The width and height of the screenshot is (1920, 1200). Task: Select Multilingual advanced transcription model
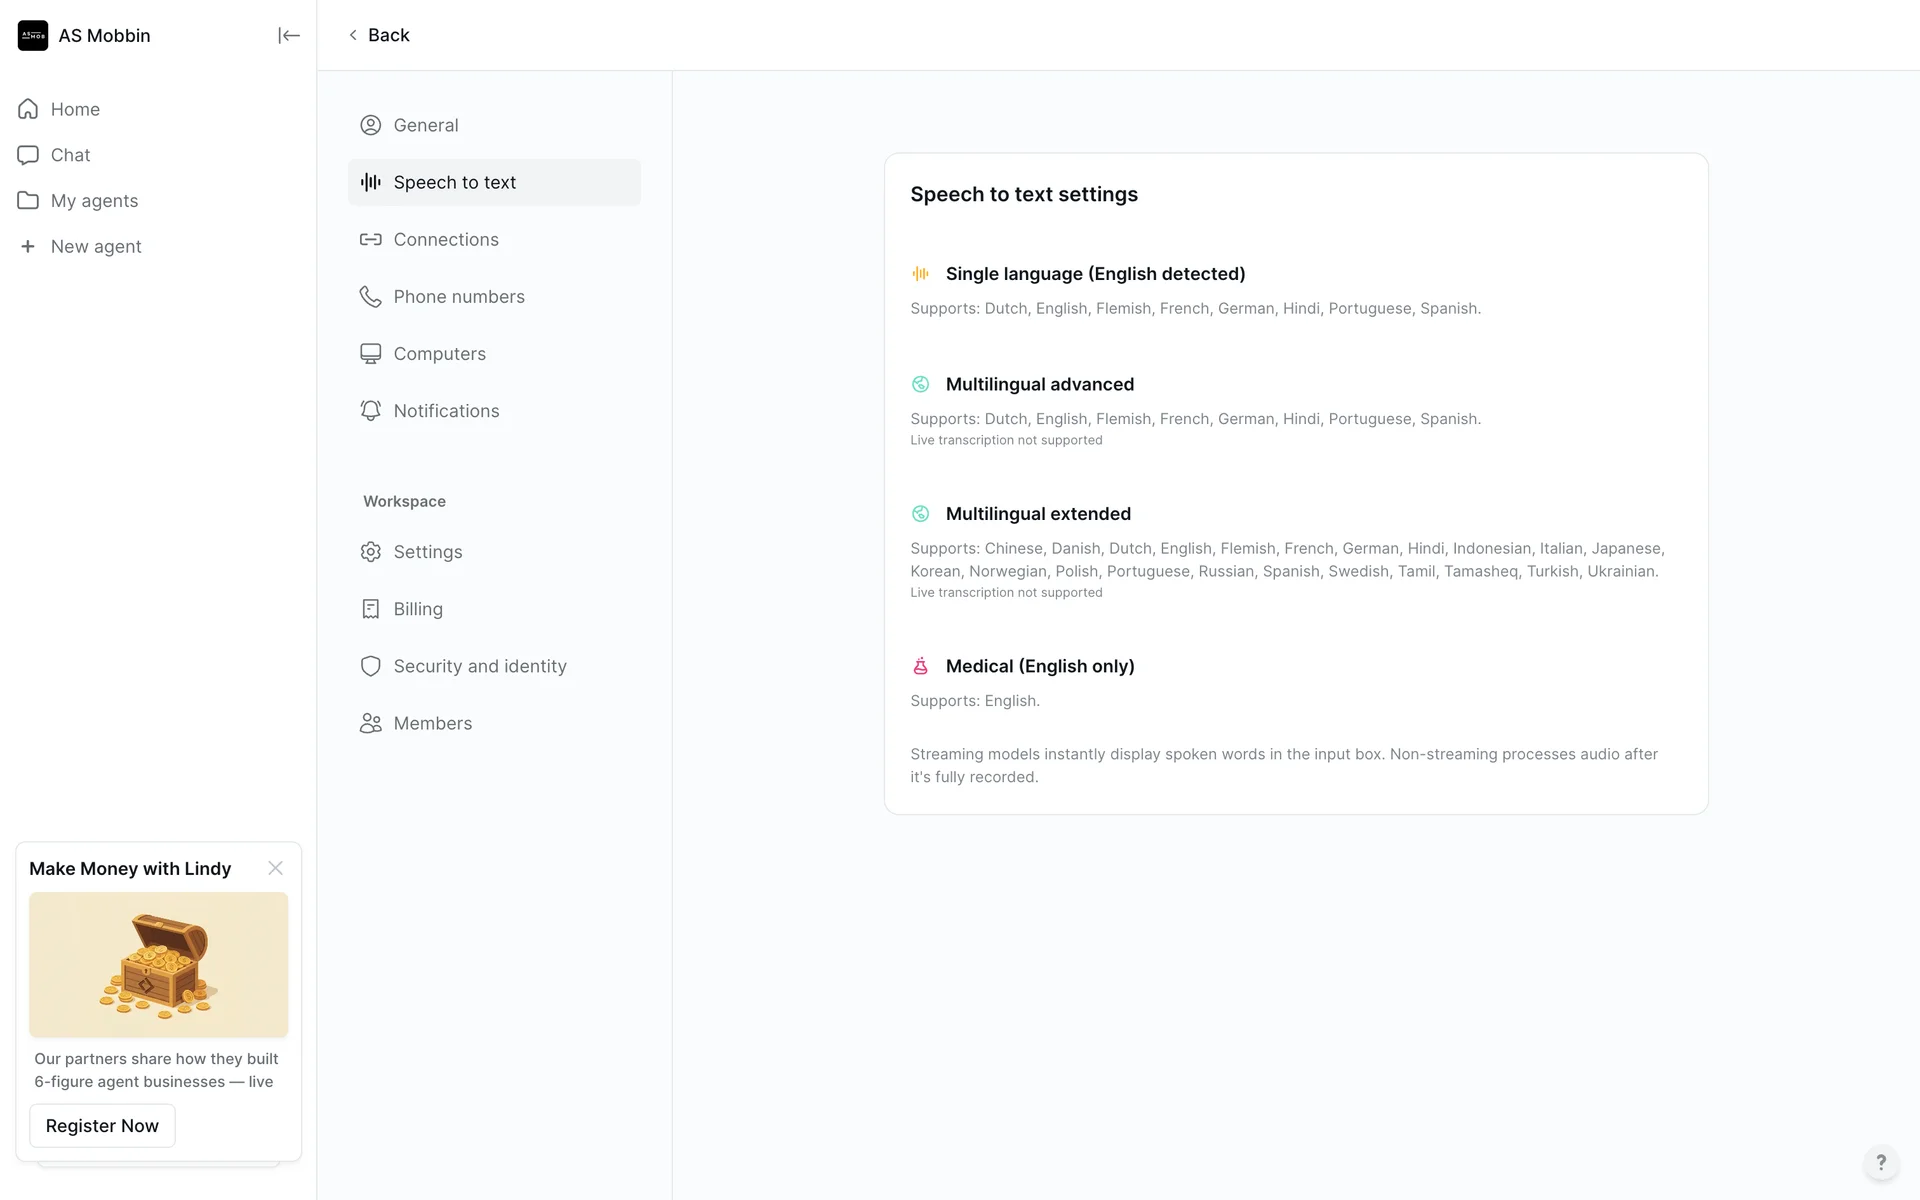[x=1039, y=384]
